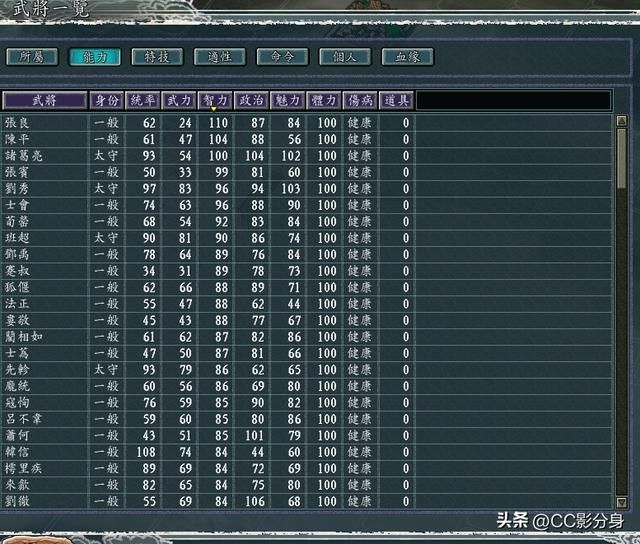Sort by the 傷病 column header
Screen dimensions: 640x544
pos(360,100)
